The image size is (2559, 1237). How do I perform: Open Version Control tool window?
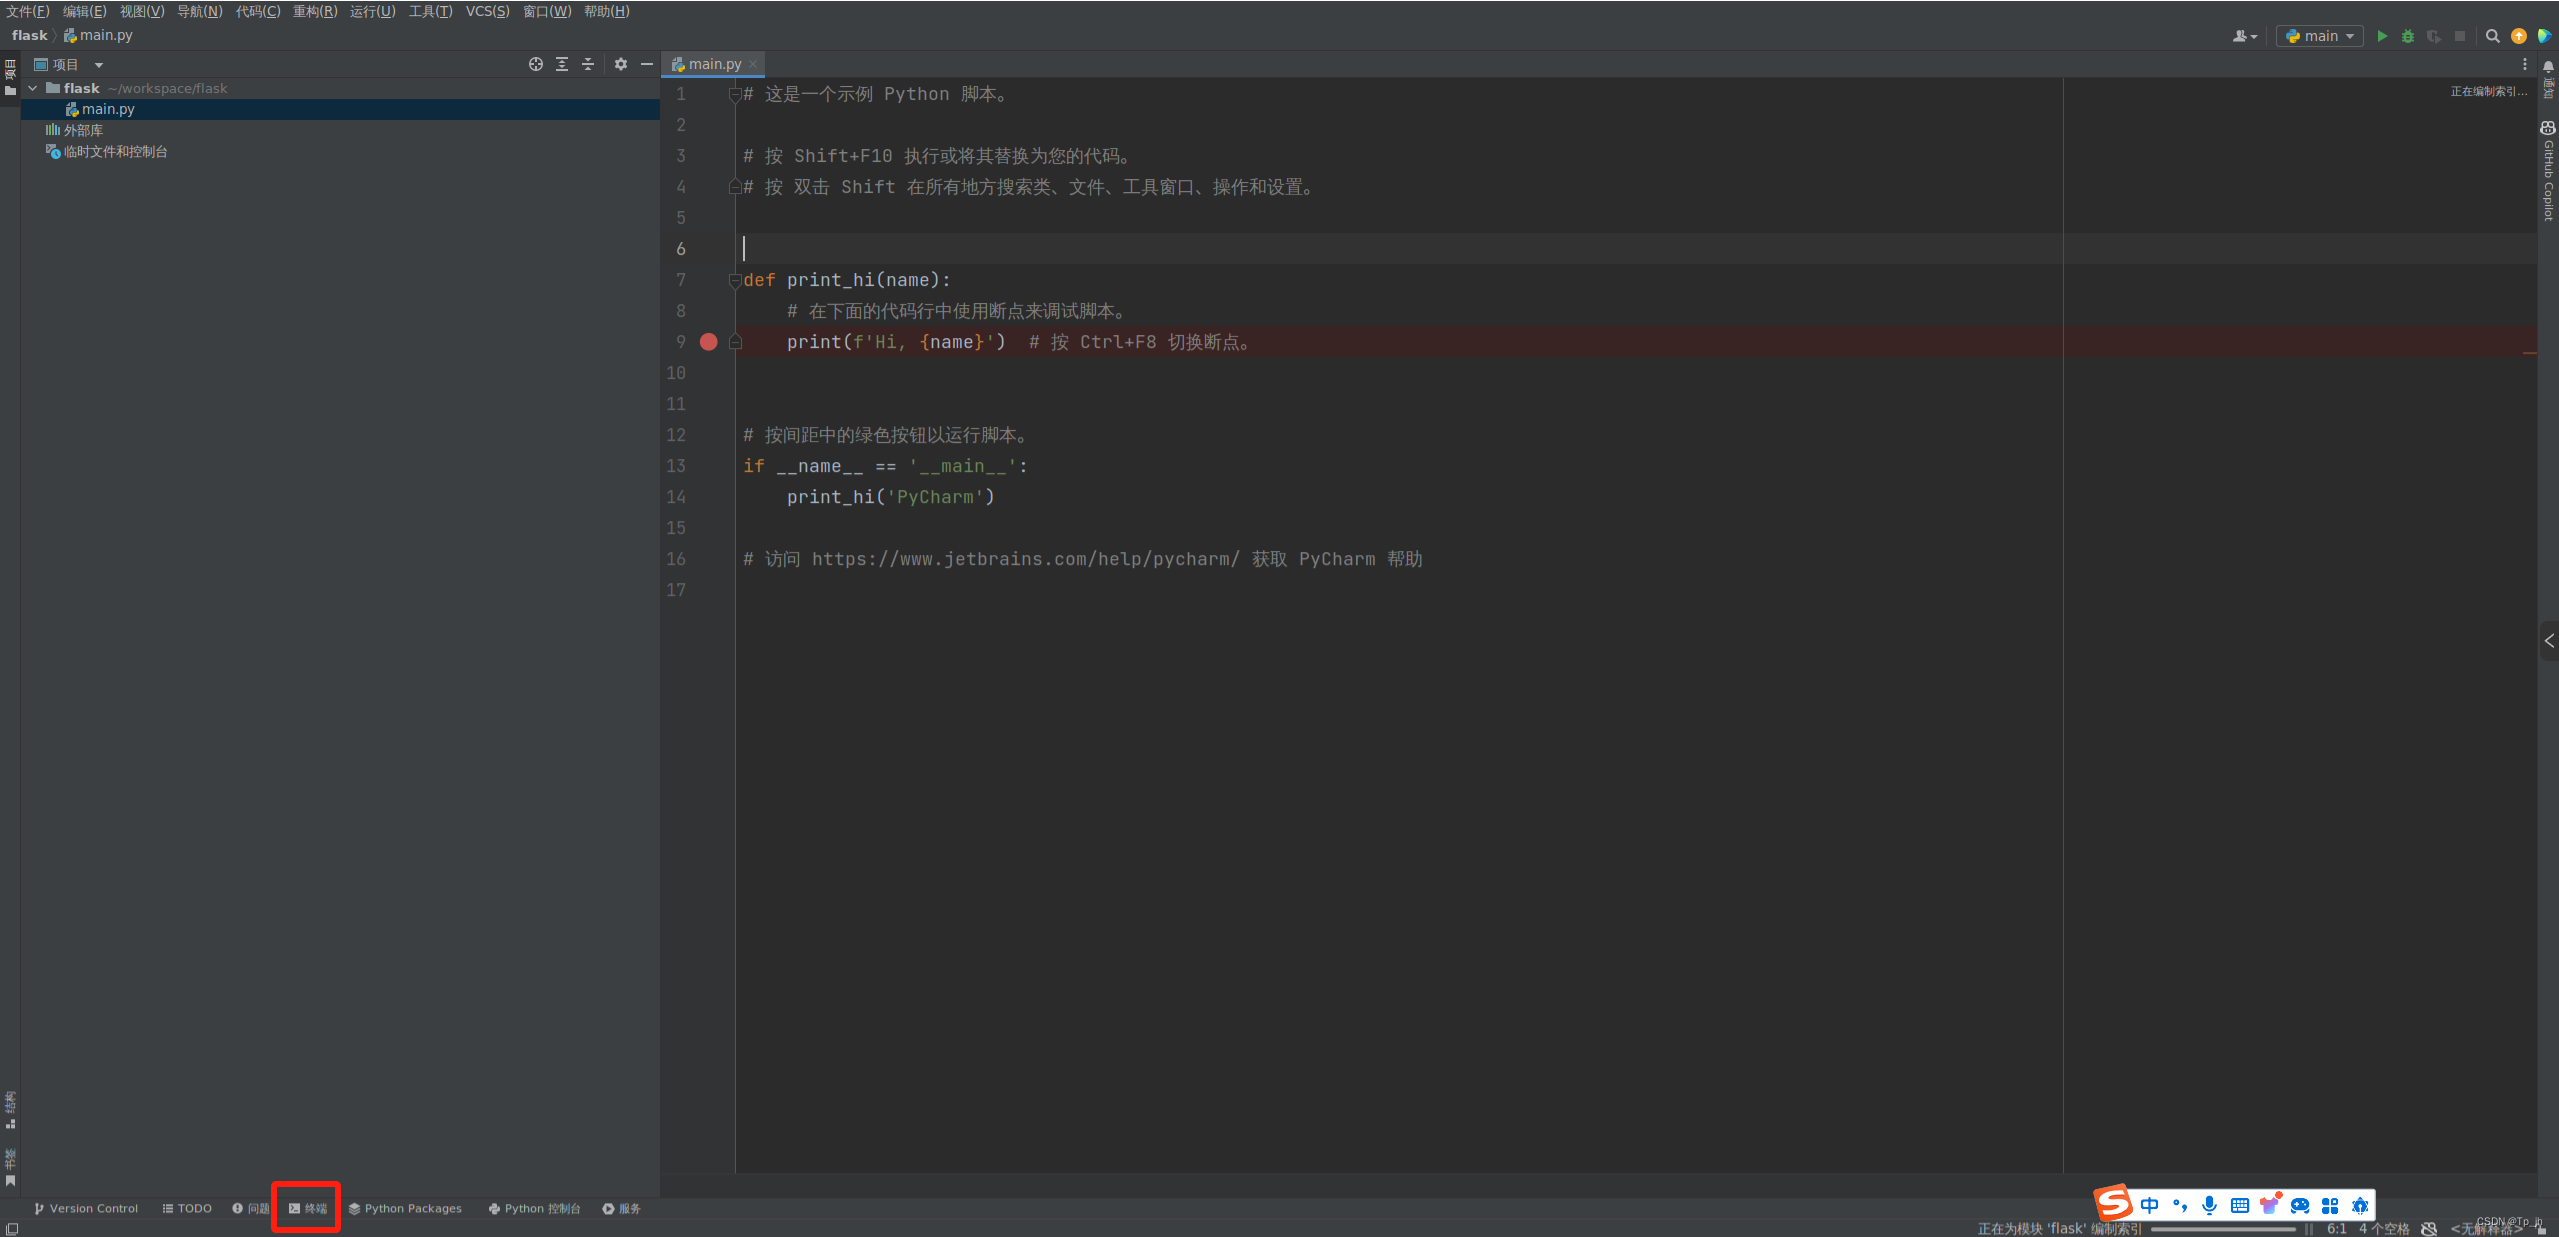pos(86,1208)
